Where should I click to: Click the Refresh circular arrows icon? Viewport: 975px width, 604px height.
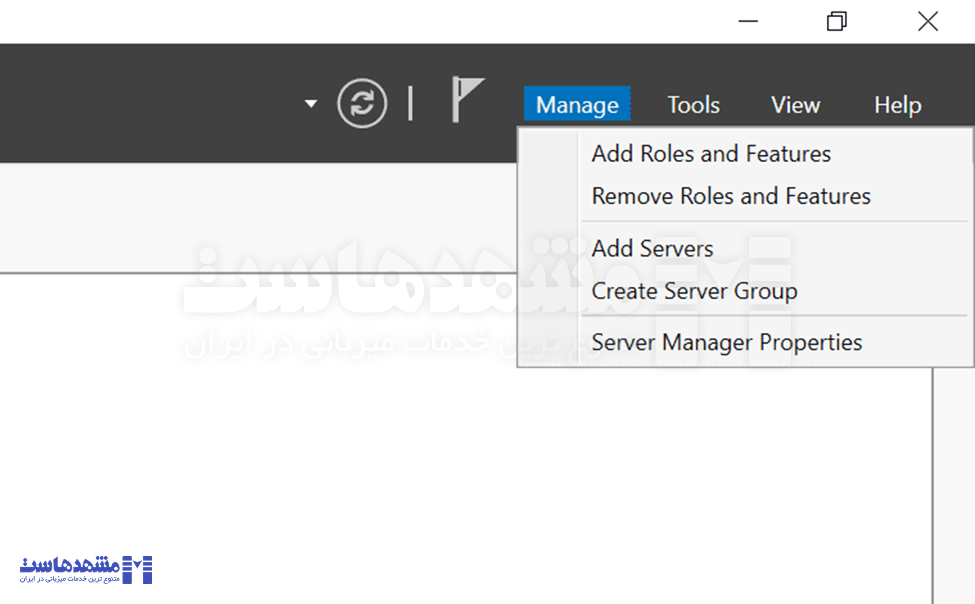tap(362, 103)
